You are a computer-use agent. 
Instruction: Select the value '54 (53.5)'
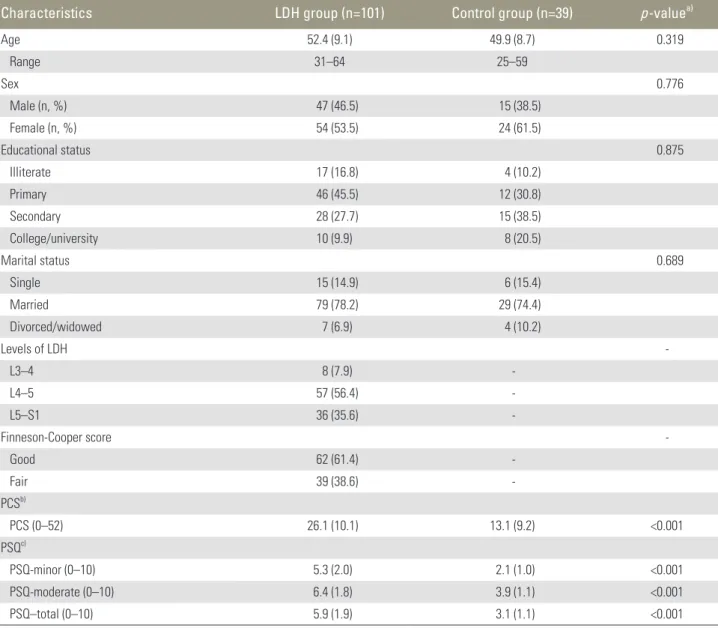click(x=337, y=128)
